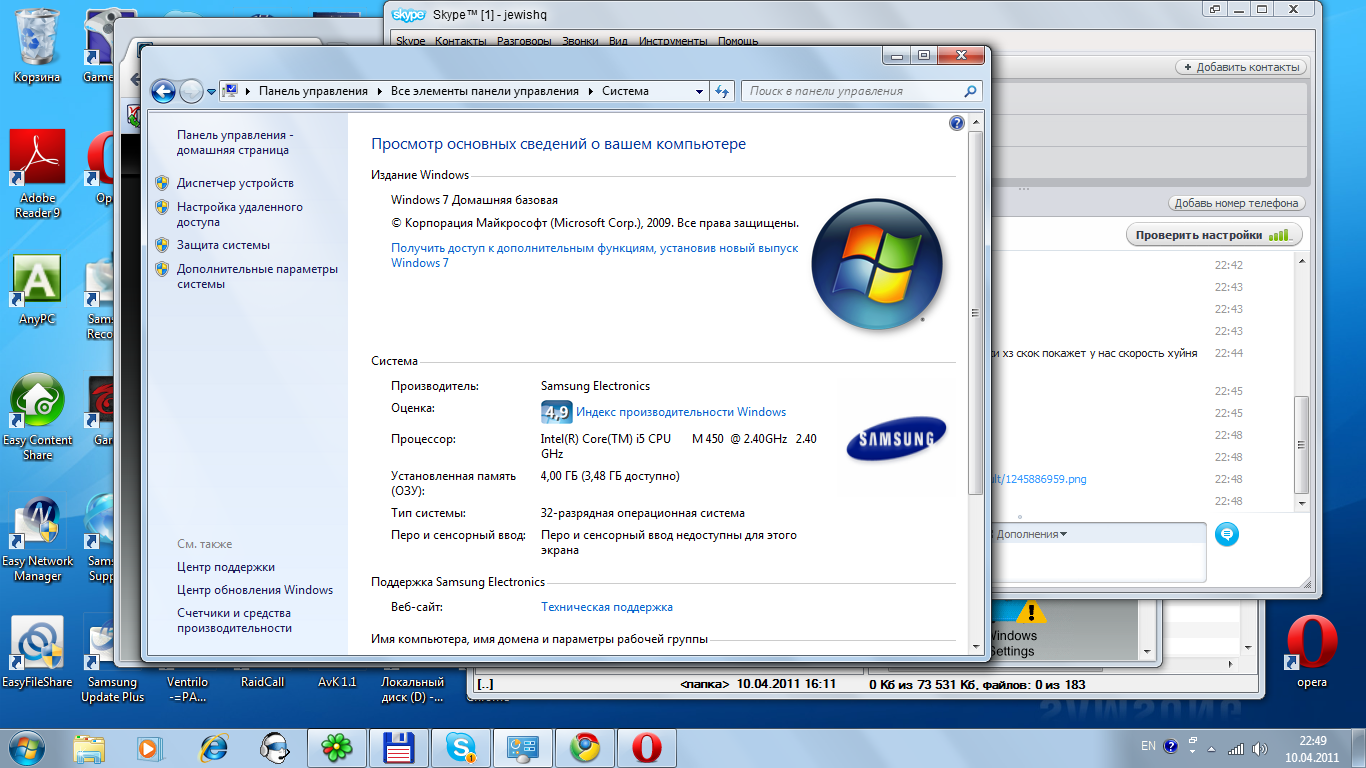Viewport: 1366px width, 768px height.
Task: Open the language bar options arrow
Action: [x=1193, y=753]
